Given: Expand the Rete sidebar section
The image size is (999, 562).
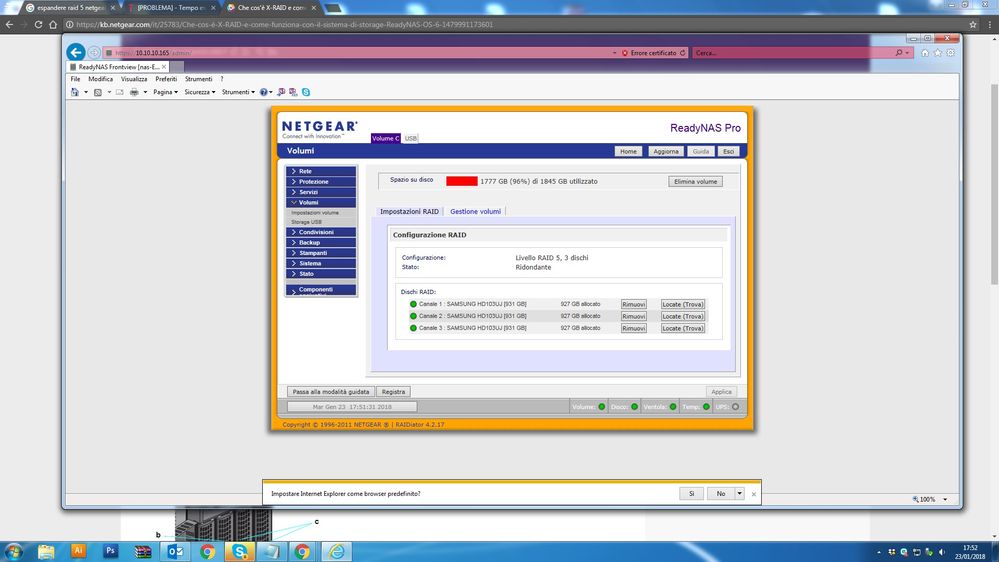Looking at the screenshot, I should coord(321,171).
